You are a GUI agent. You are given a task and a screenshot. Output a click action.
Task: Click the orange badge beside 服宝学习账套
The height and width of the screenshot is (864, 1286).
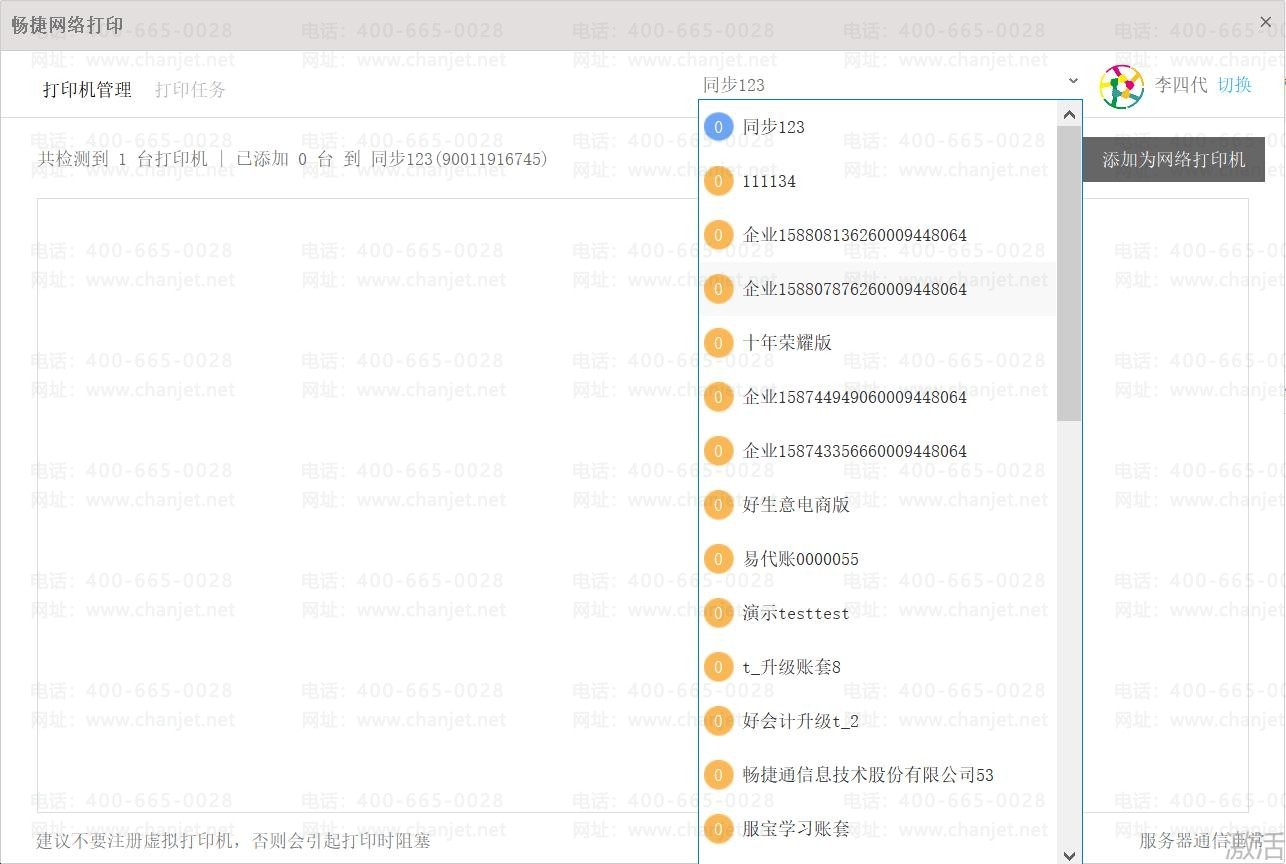tap(718, 829)
